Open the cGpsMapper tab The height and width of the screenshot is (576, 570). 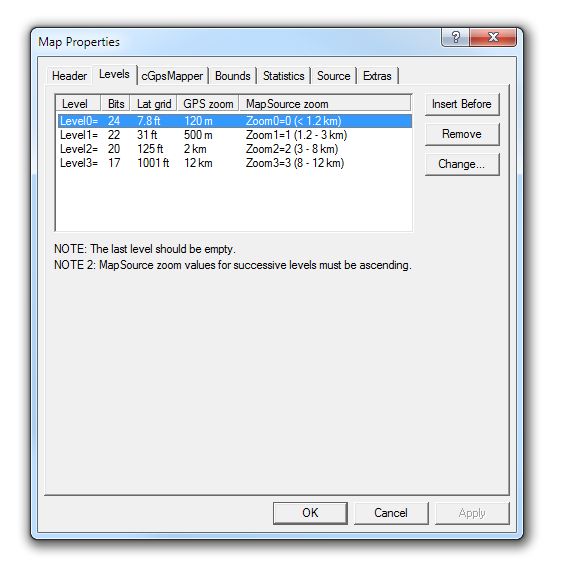pyautogui.click(x=172, y=76)
